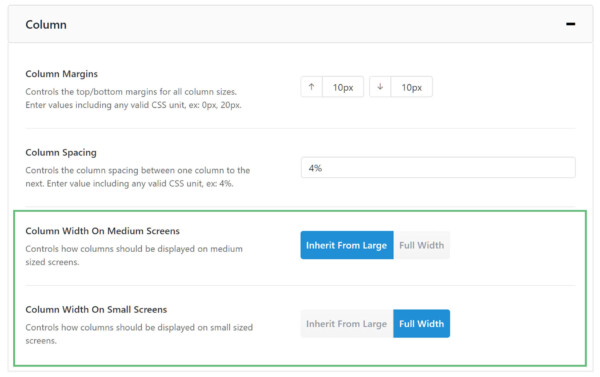600x377 pixels.
Task: Click the Column Spacing description text
Action: click(138, 177)
